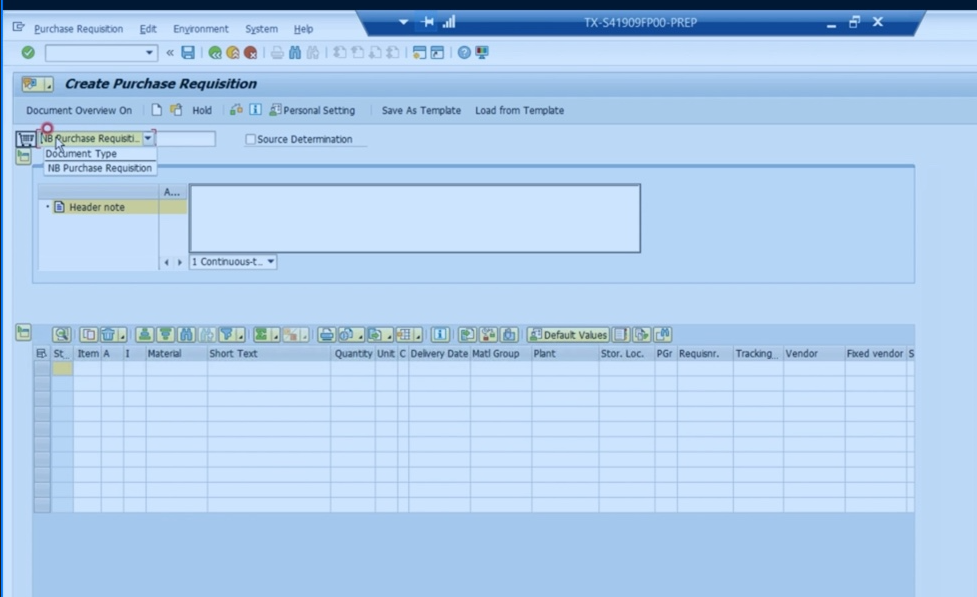Click the Hold button

[202, 110]
